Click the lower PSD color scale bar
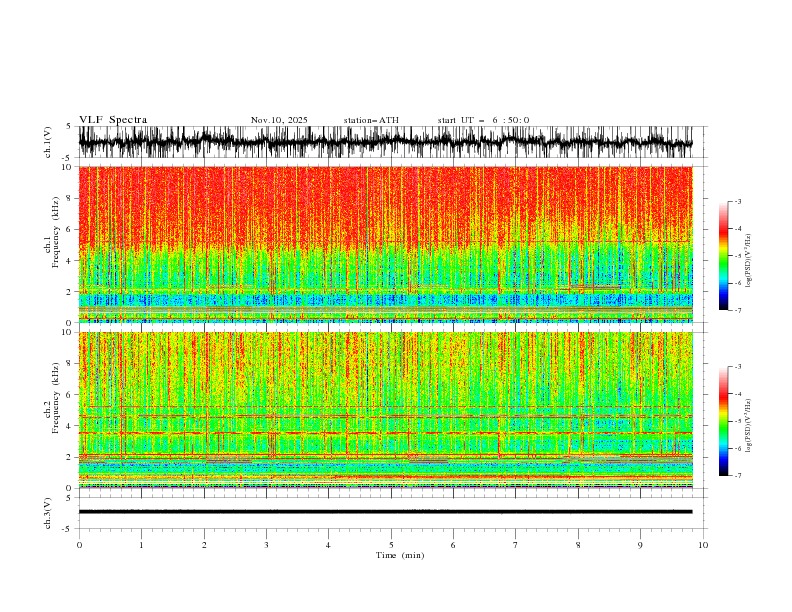792x612 pixels. click(x=723, y=421)
